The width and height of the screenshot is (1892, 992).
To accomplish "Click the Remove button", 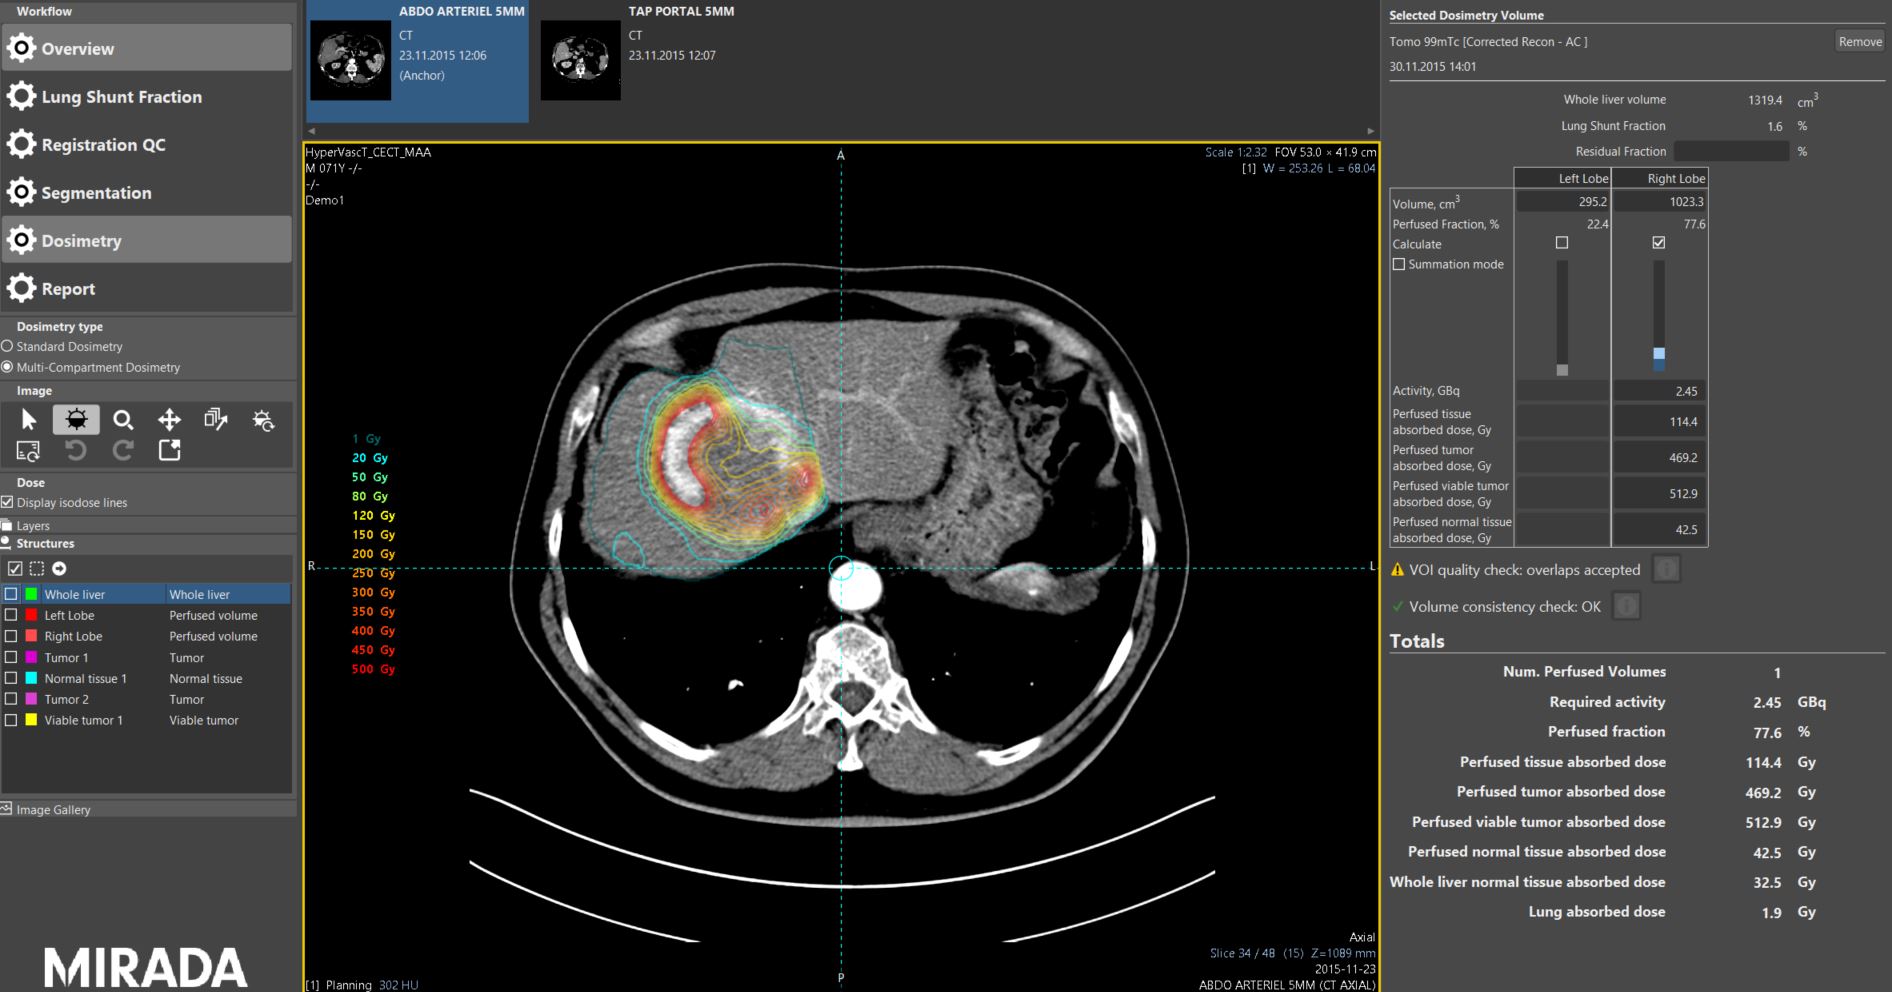I will click(1859, 41).
